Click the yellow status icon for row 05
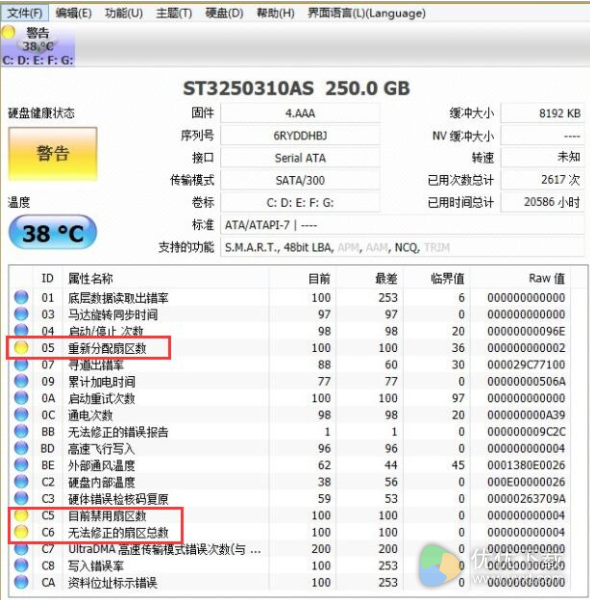590x600 pixels. coord(21,347)
